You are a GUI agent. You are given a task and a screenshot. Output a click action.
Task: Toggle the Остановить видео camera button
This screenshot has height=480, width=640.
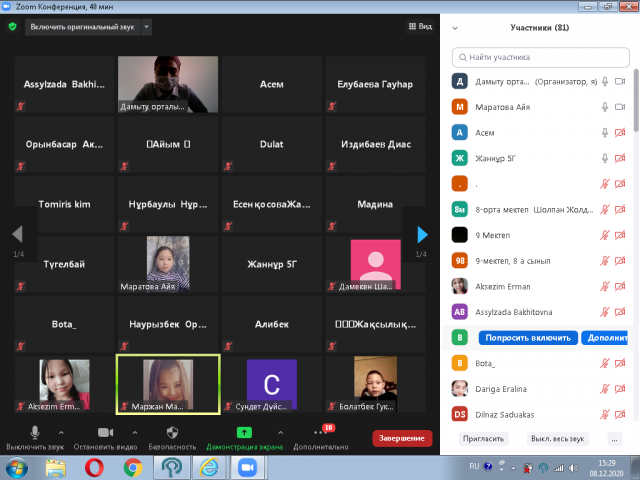pyautogui.click(x=105, y=437)
